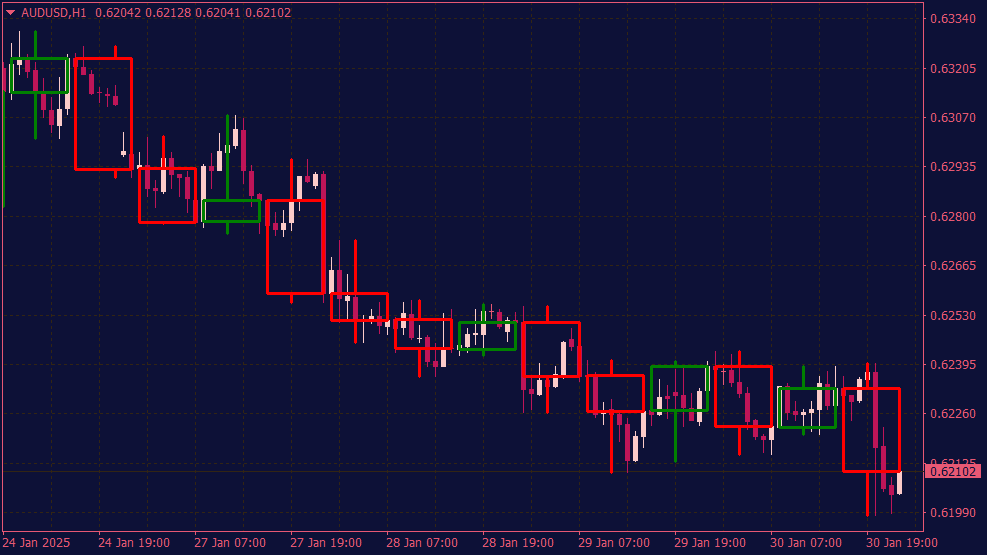Click the 0.61990 price axis label
Image resolution: width=987 pixels, height=555 pixels.
click(953, 512)
